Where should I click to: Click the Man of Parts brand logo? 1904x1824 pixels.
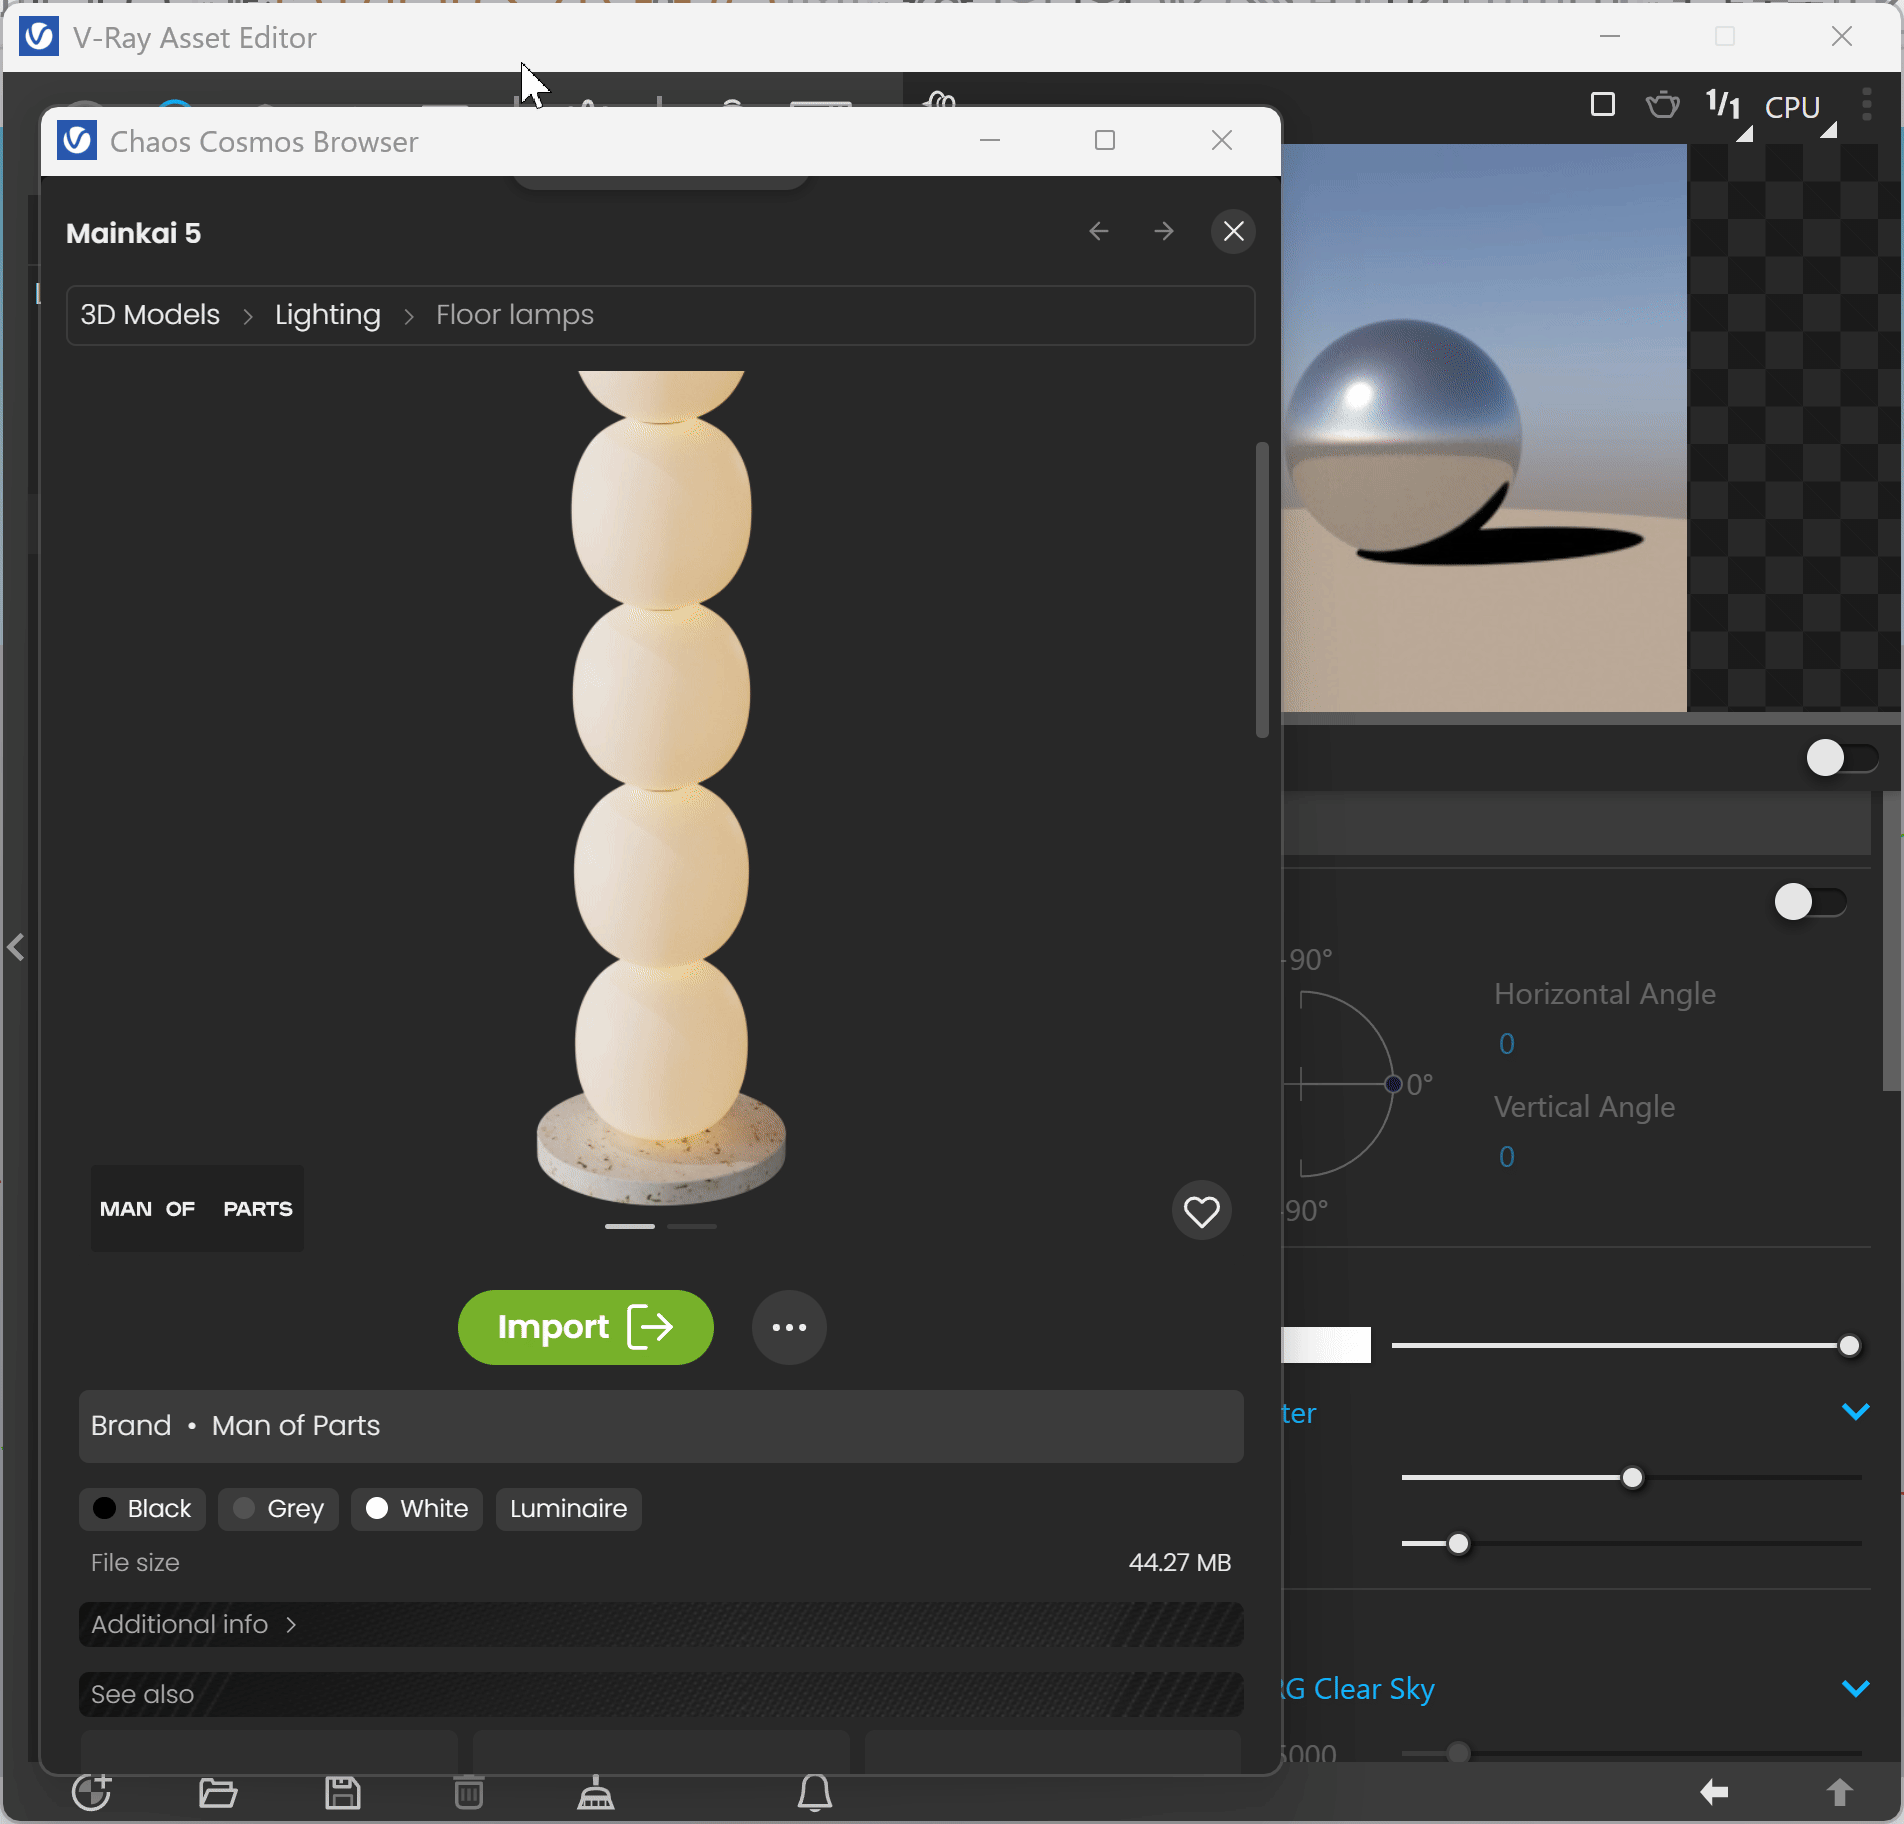click(x=197, y=1209)
